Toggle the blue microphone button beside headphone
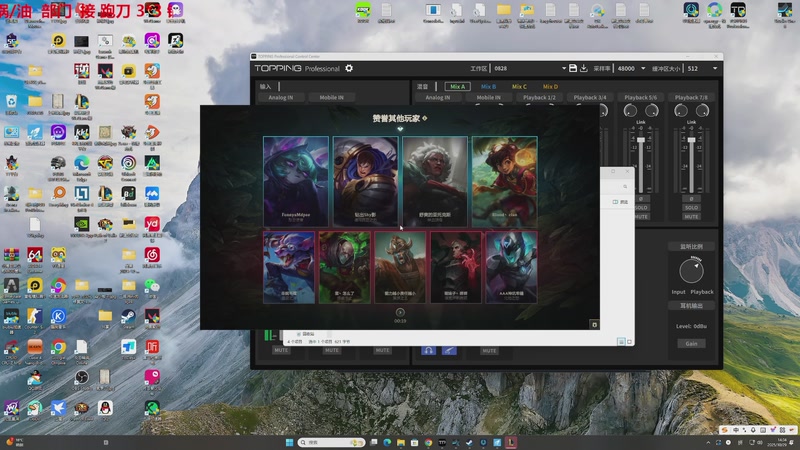 (x=449, y=351)
